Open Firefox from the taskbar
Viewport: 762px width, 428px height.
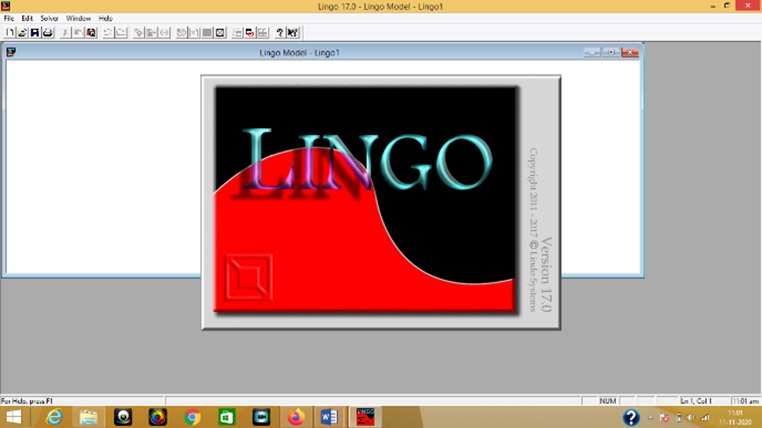295,417
